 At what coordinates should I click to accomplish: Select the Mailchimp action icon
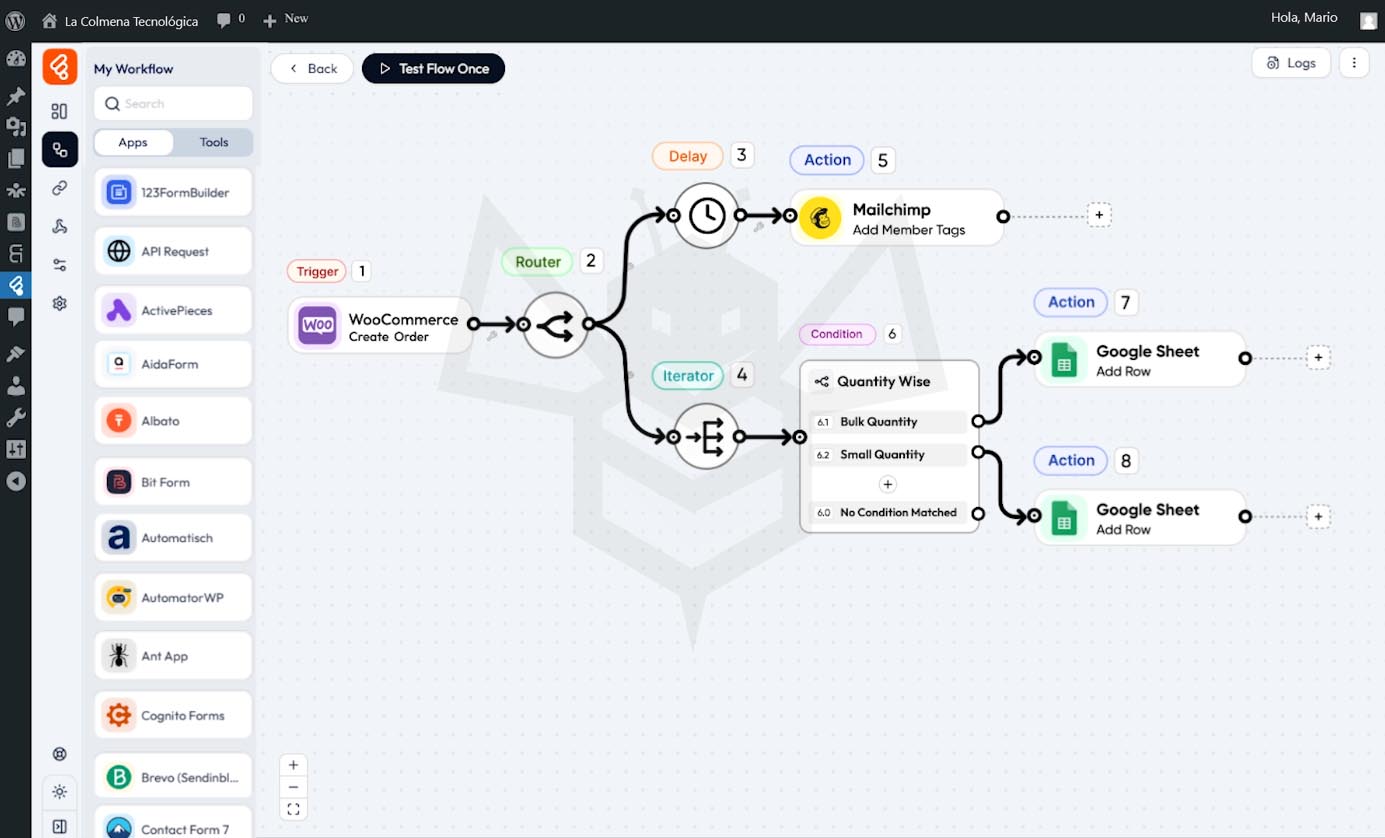821,217
